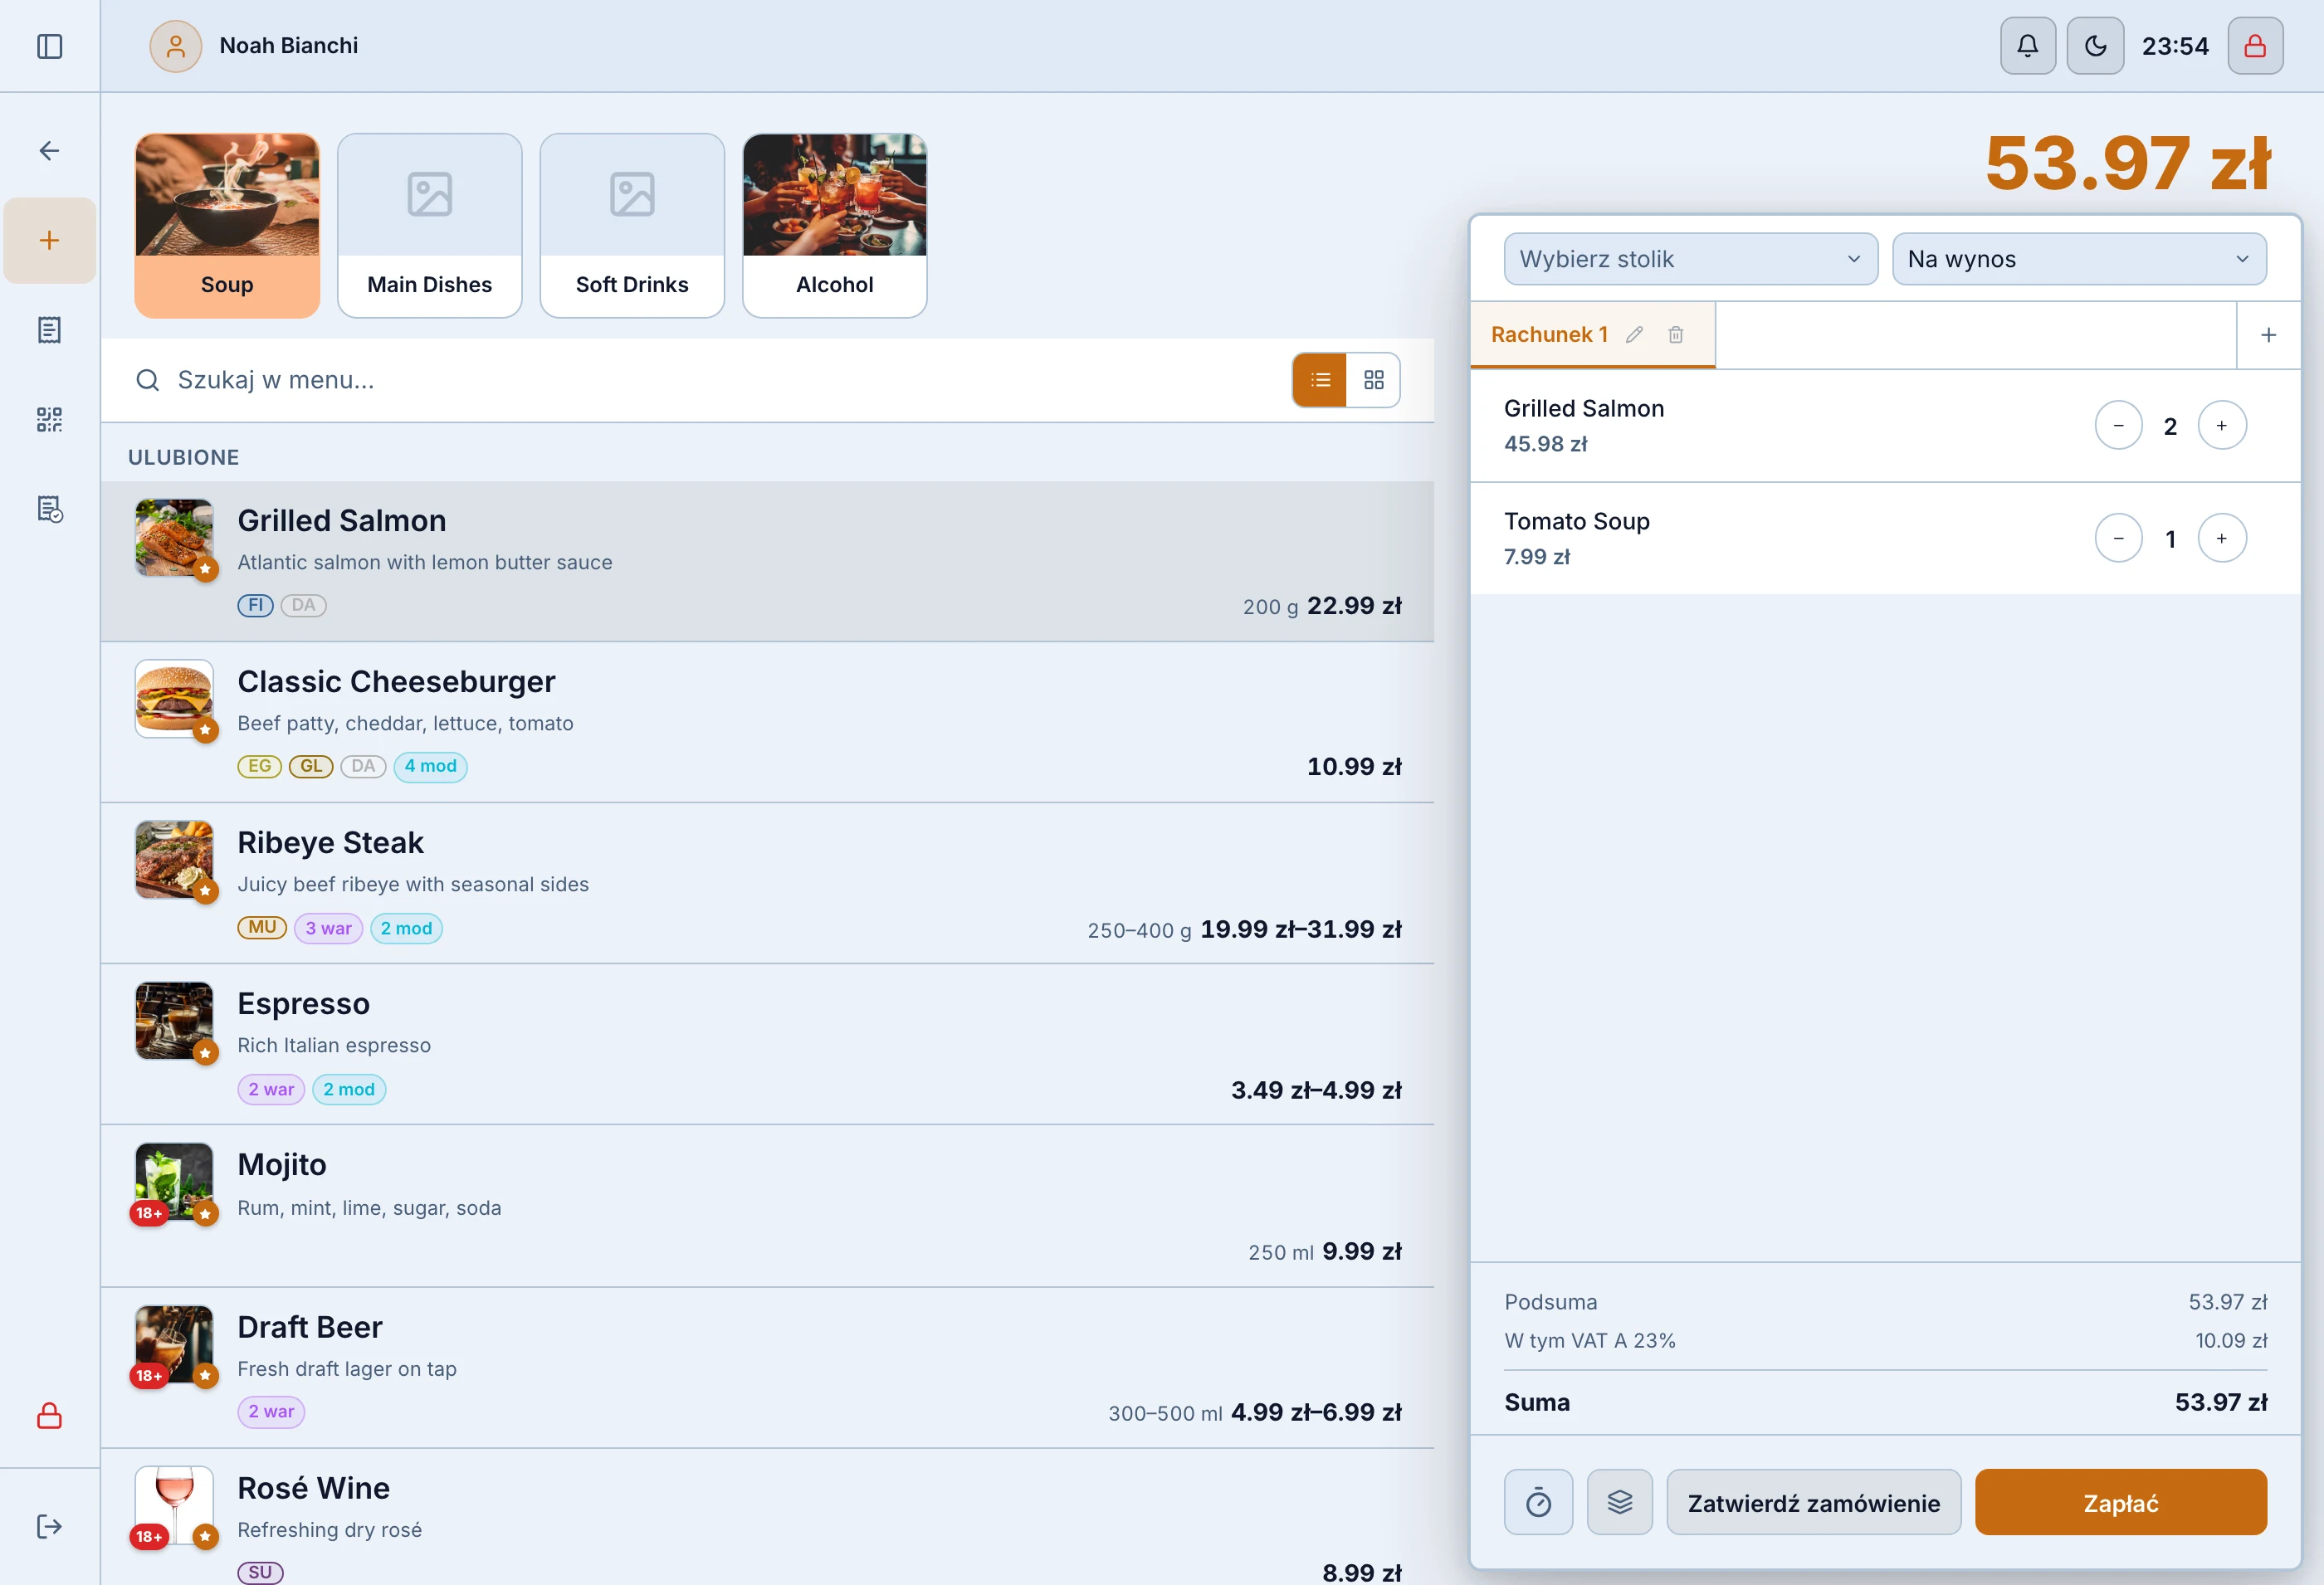Click the red lock button in header
2324x1585 pixels.
[x=2255, y=46]
